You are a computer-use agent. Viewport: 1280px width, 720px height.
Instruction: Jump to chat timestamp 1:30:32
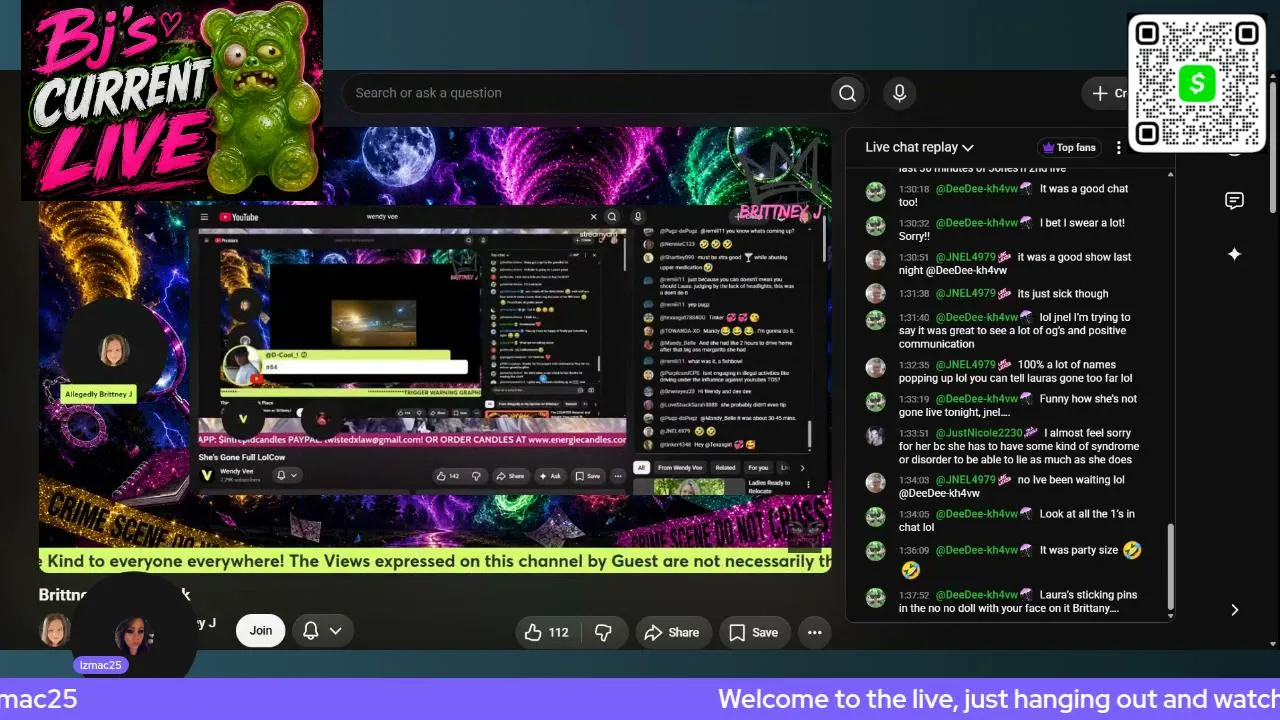[914, 223]
